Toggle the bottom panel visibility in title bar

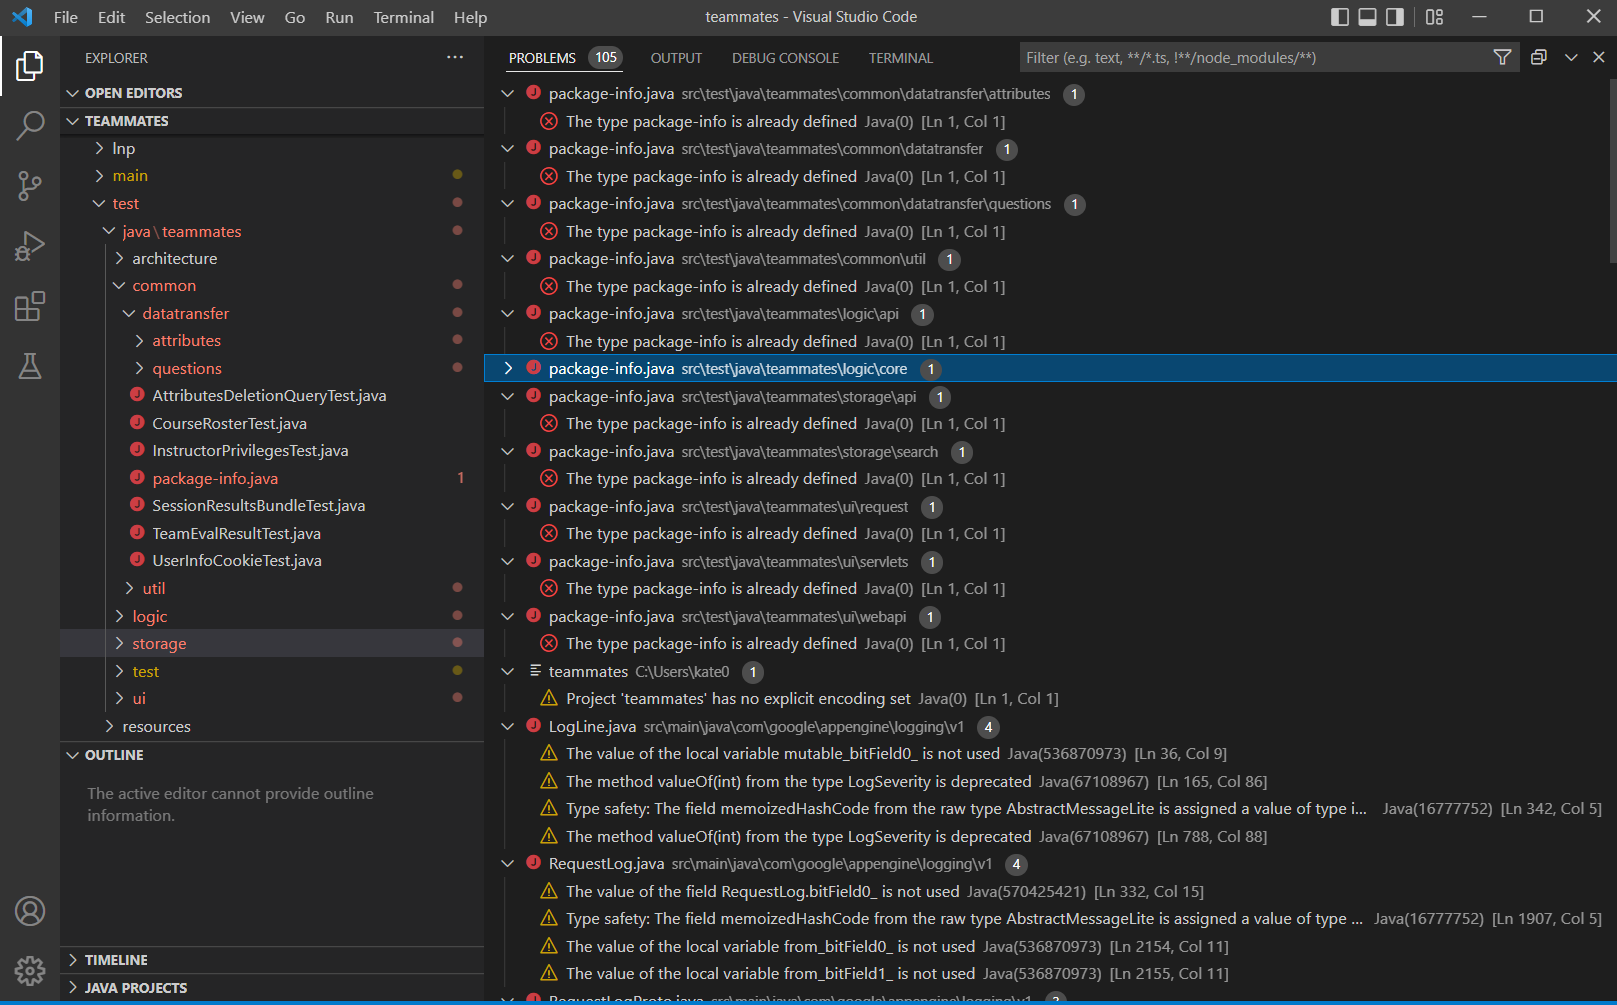[1367, 17]
